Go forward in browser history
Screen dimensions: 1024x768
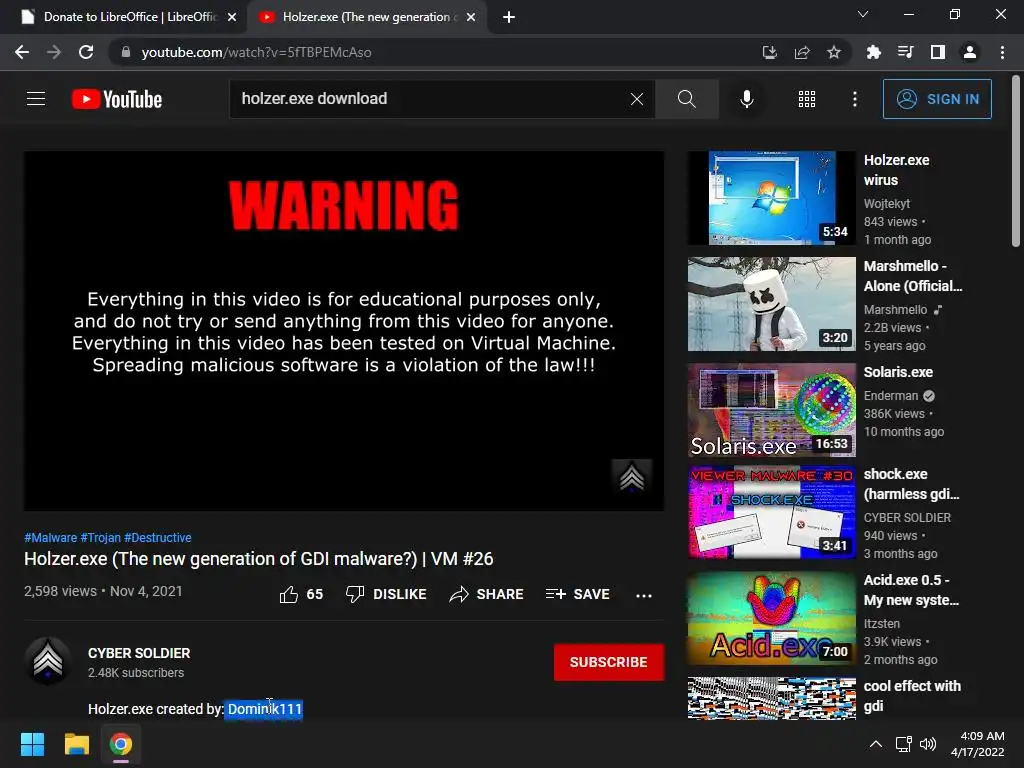click(x=54, y=52)
